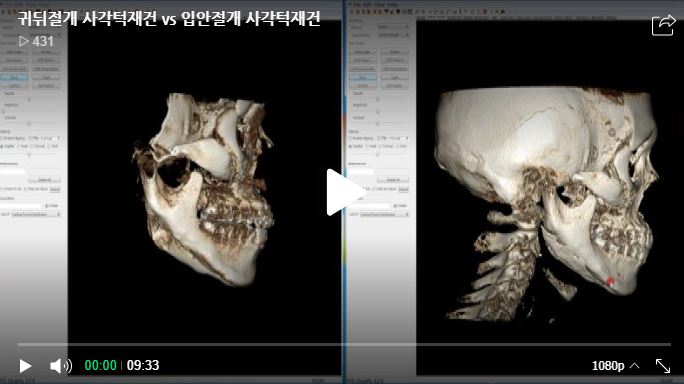Screen dimensions: 684x384
Task: Click the highlighted blue button in the left panel
Action: coord(14,77)
